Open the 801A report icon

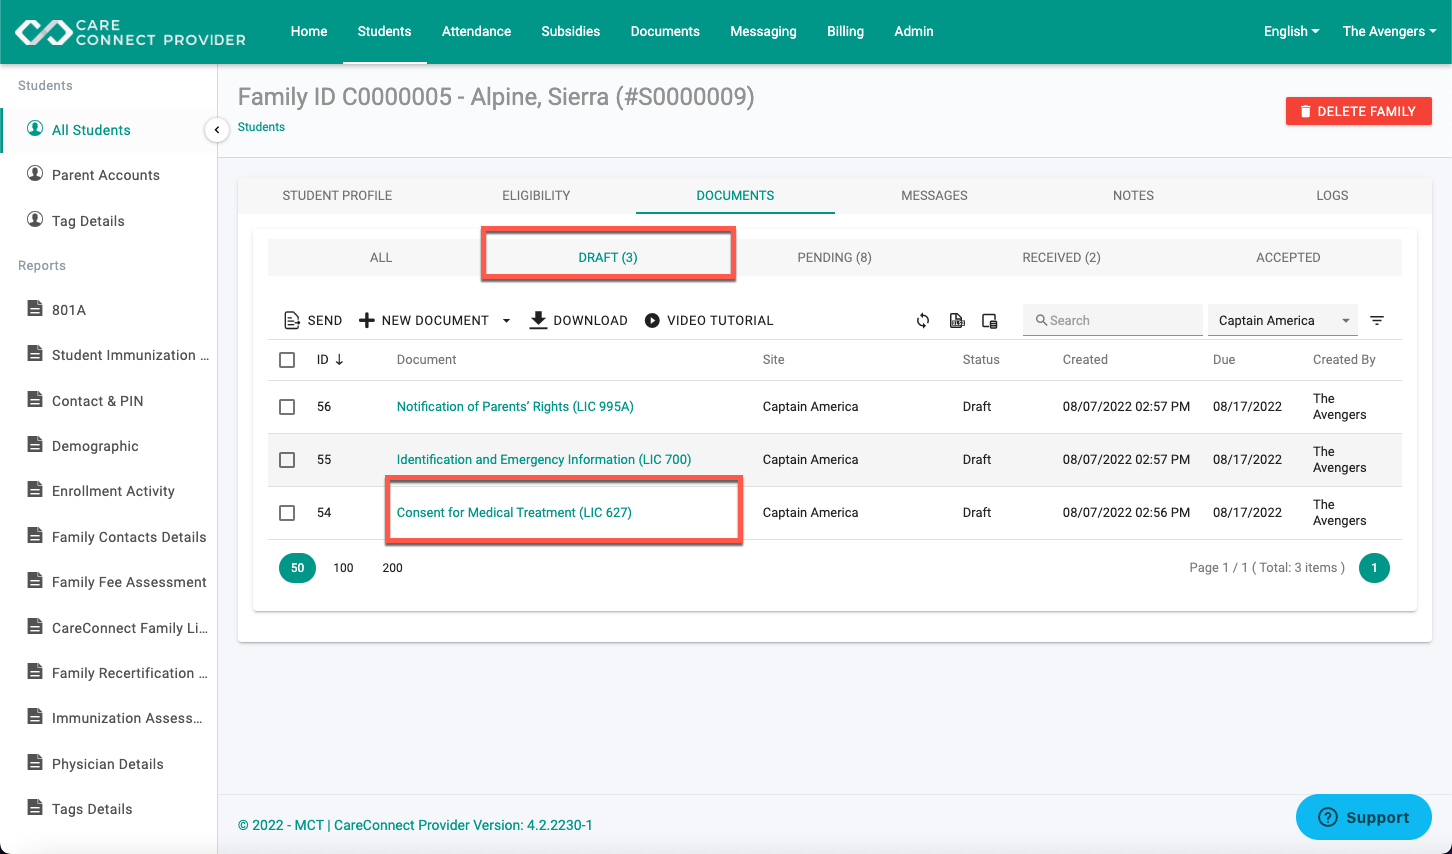[x=35, y=308]
